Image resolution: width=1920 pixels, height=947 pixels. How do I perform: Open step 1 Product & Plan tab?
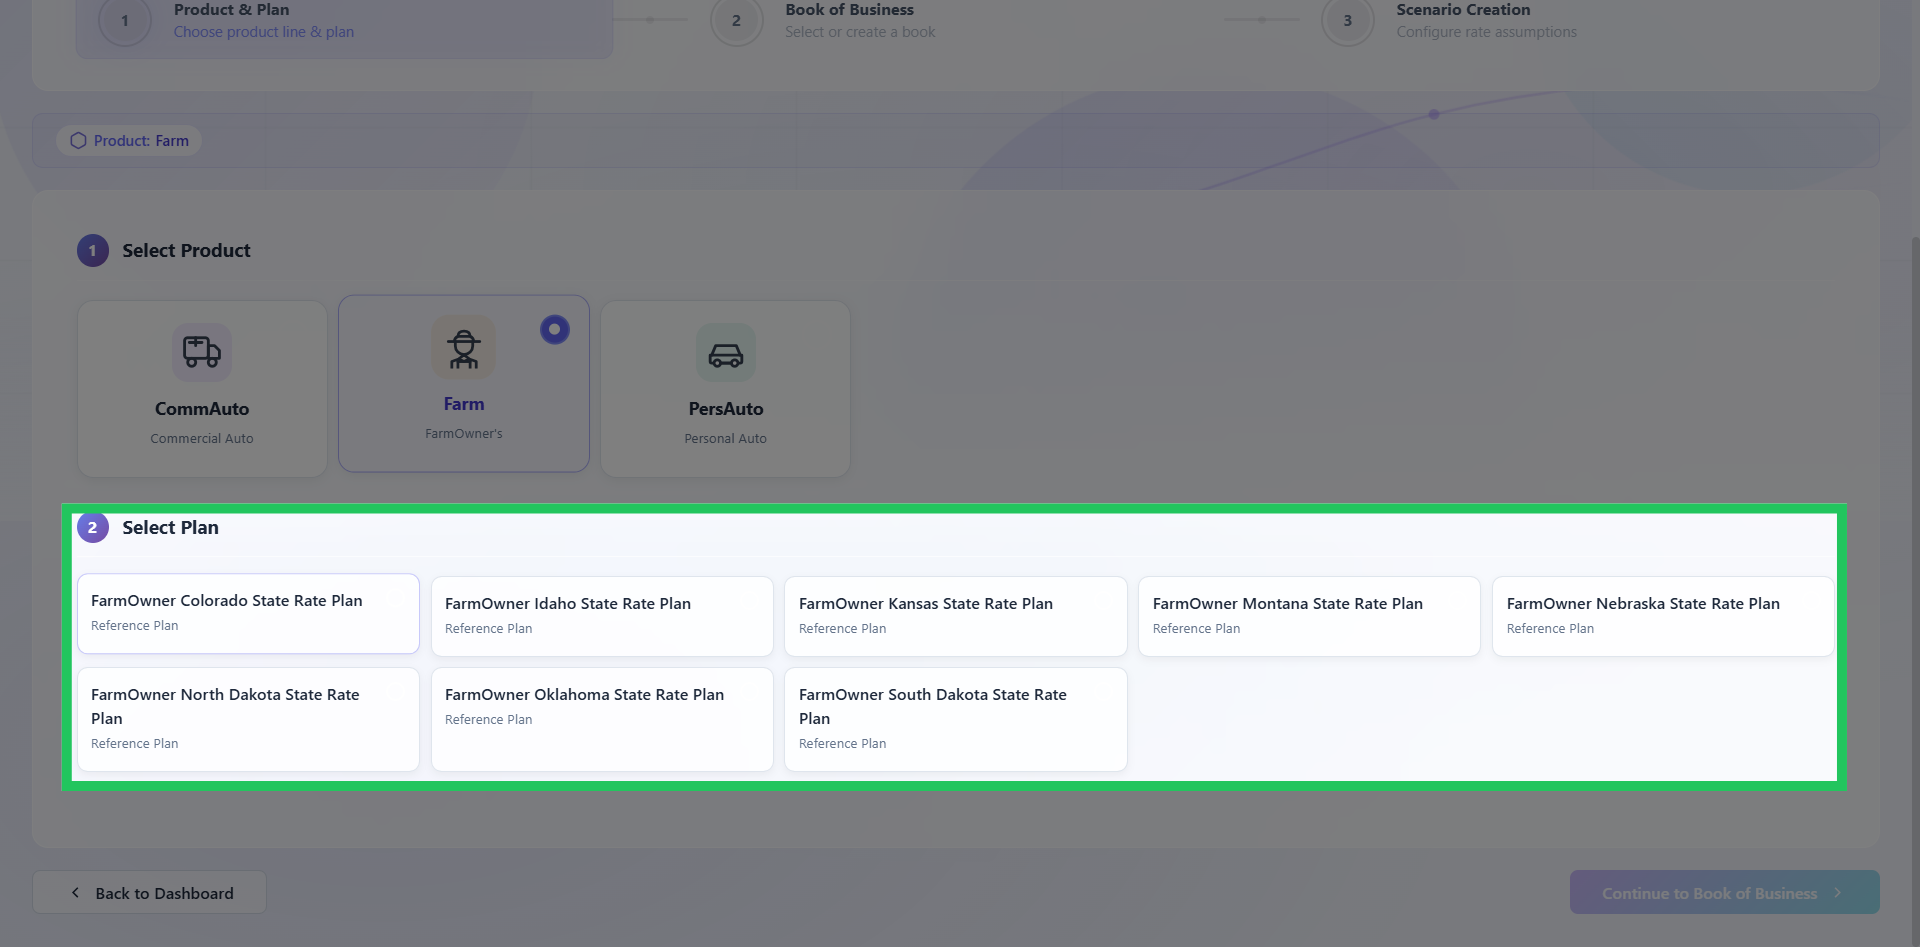[344, 22]
